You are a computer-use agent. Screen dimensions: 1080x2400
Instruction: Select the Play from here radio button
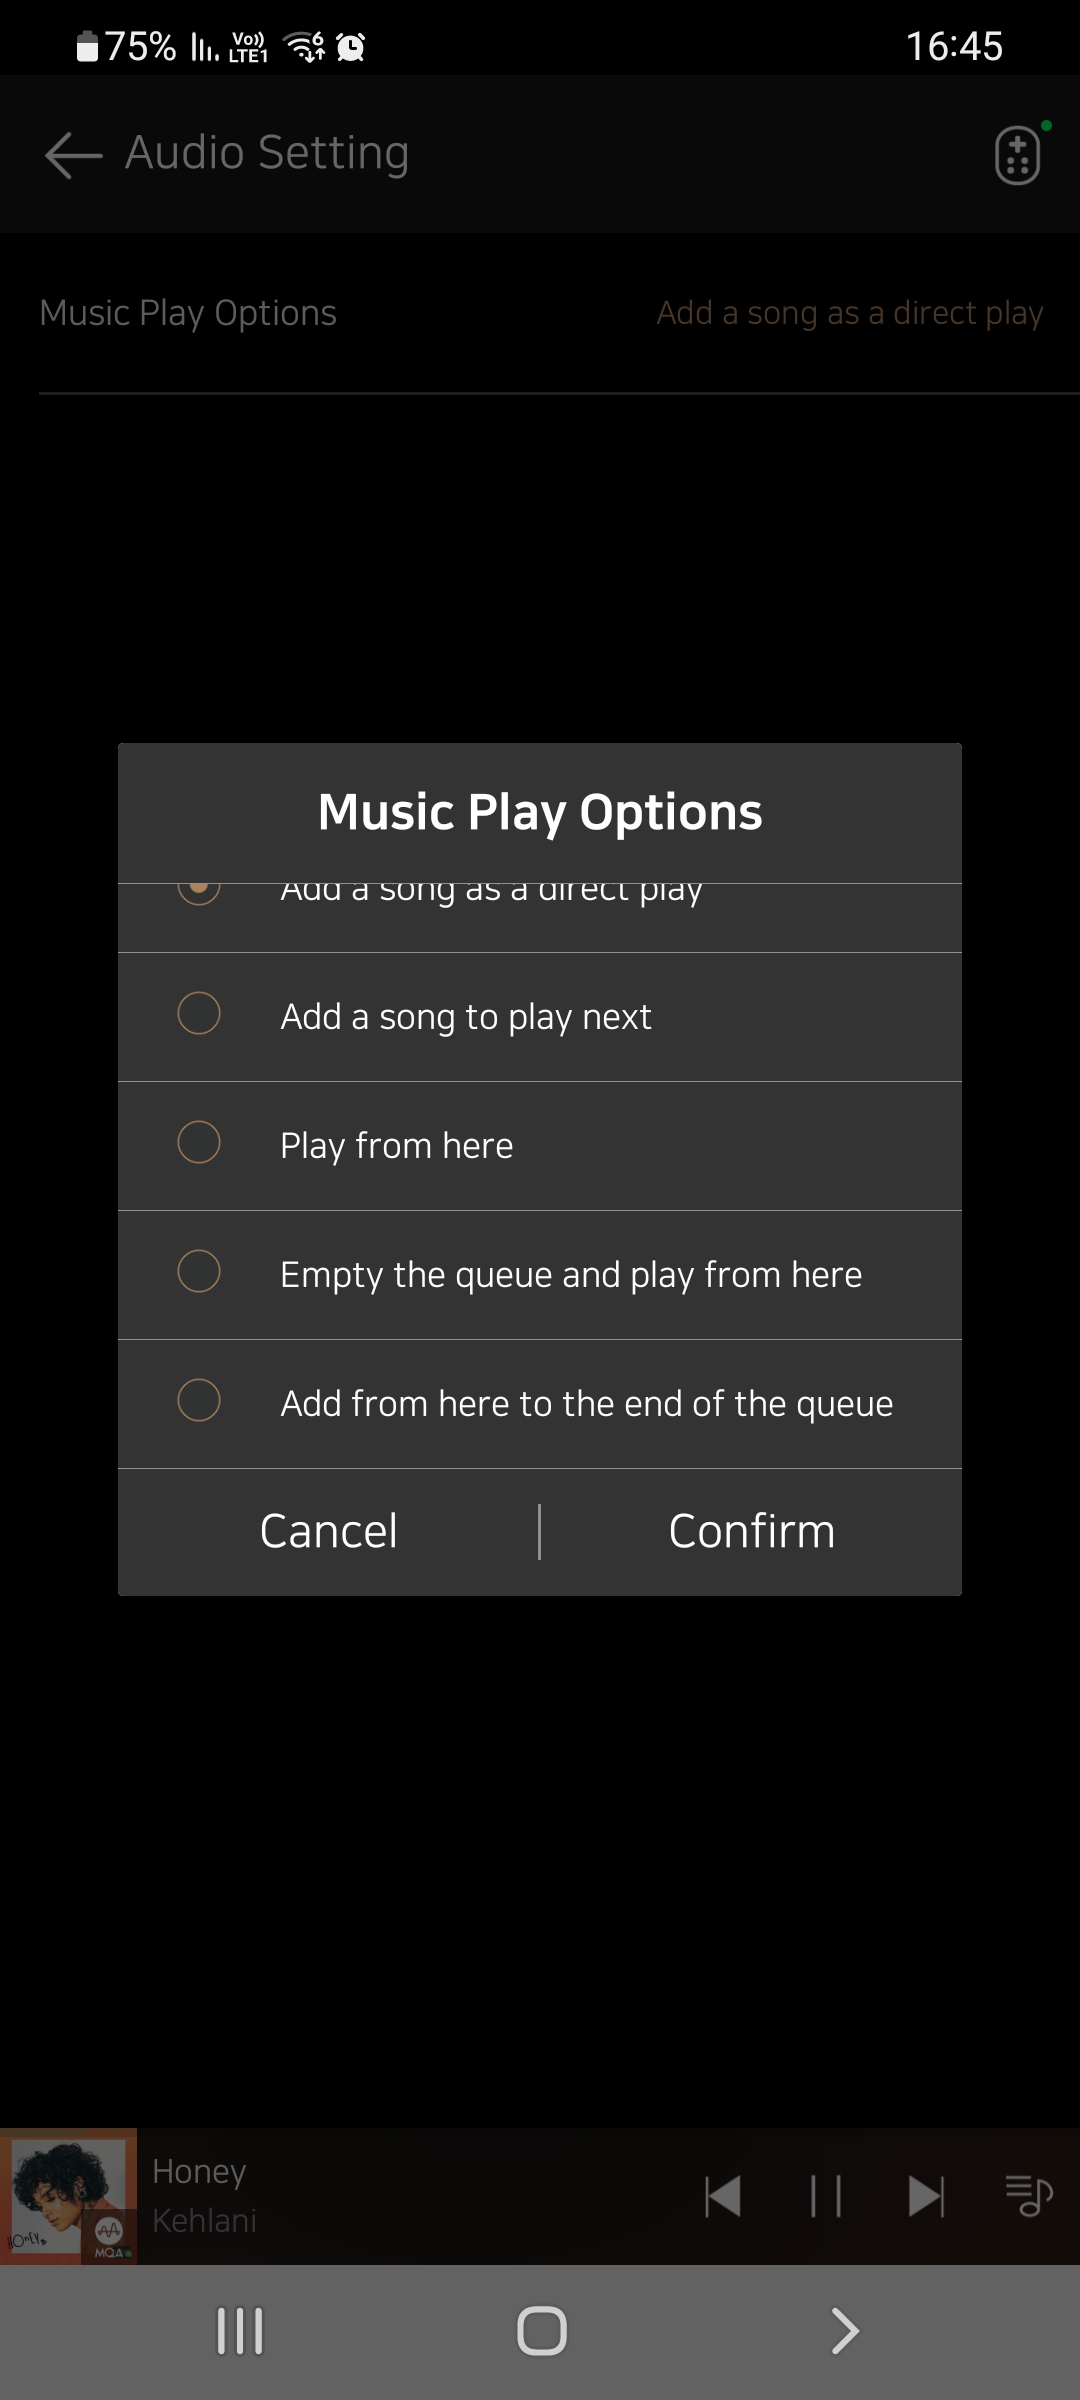coord(199,1143)
